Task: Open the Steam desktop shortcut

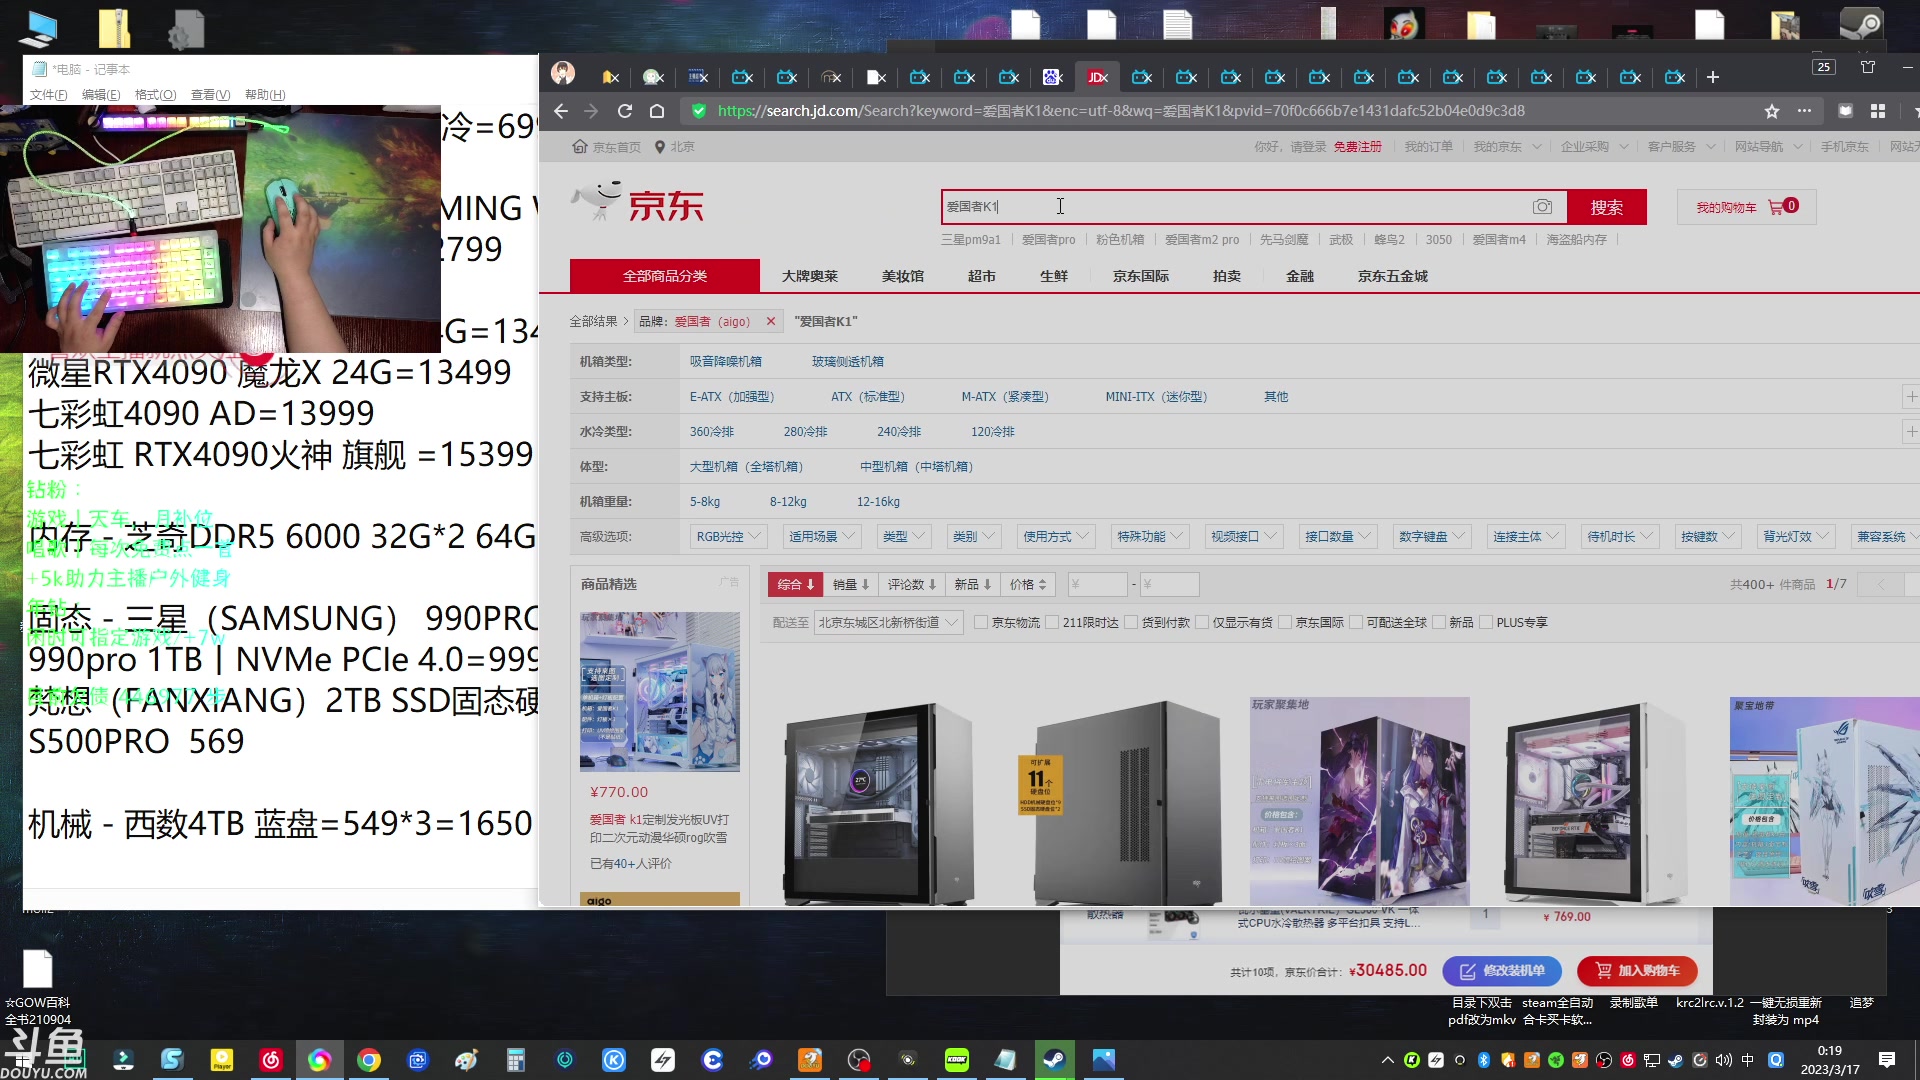Action: (1862, 25)
